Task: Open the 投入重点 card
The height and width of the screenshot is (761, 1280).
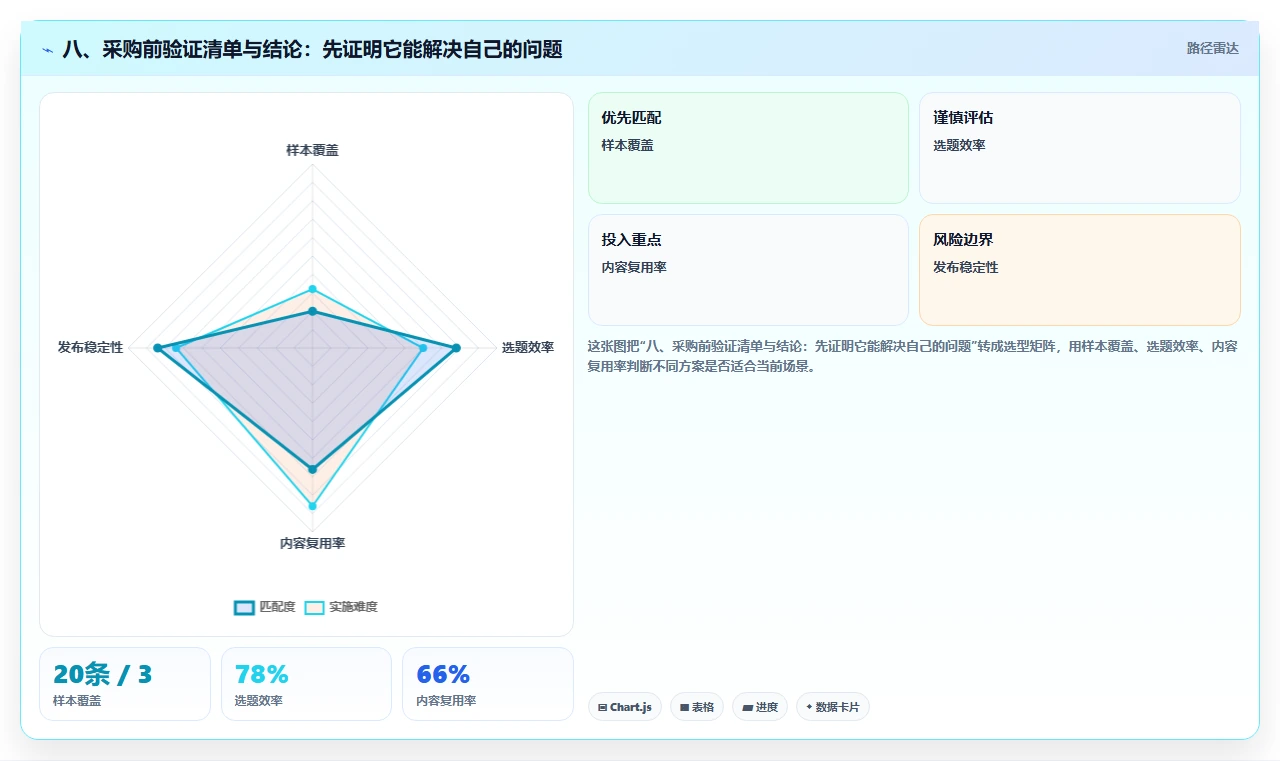Action: [x=748, y=270]
